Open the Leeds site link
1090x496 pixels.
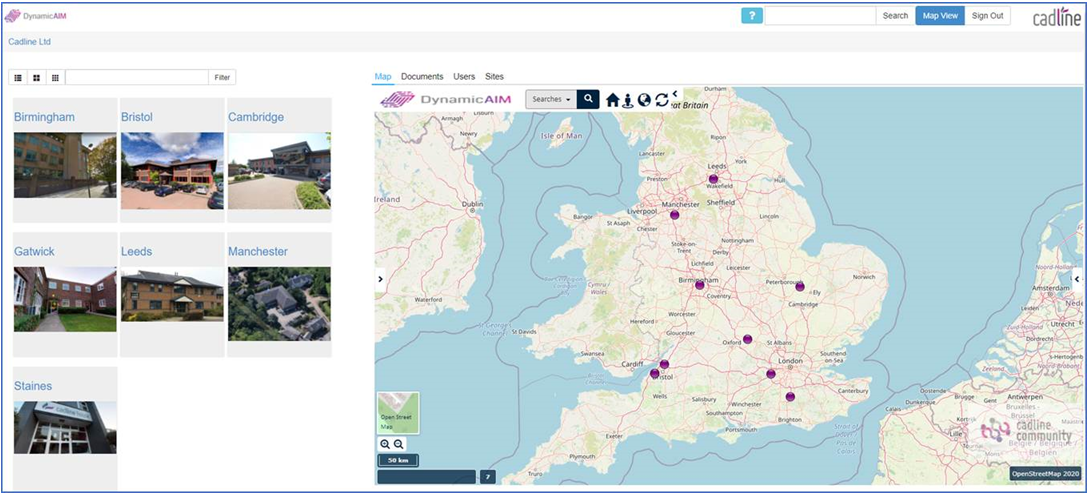tap(136, 251)
